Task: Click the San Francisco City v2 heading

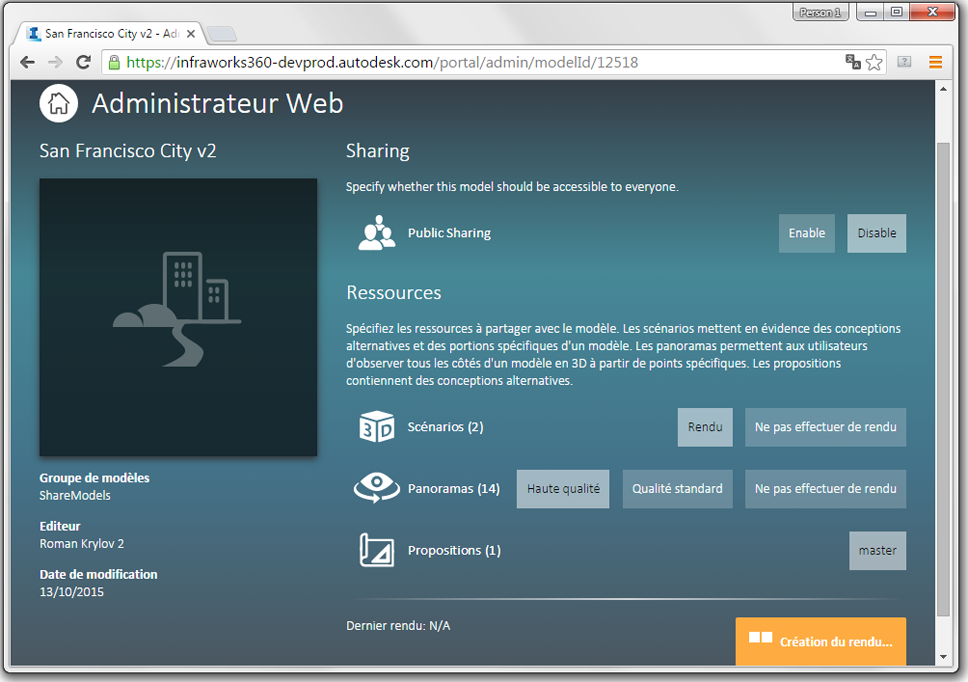Action: (x=128, y=151)
